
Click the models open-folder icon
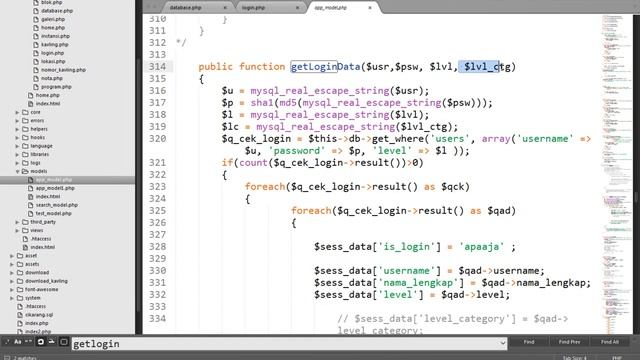pos(25,171)
